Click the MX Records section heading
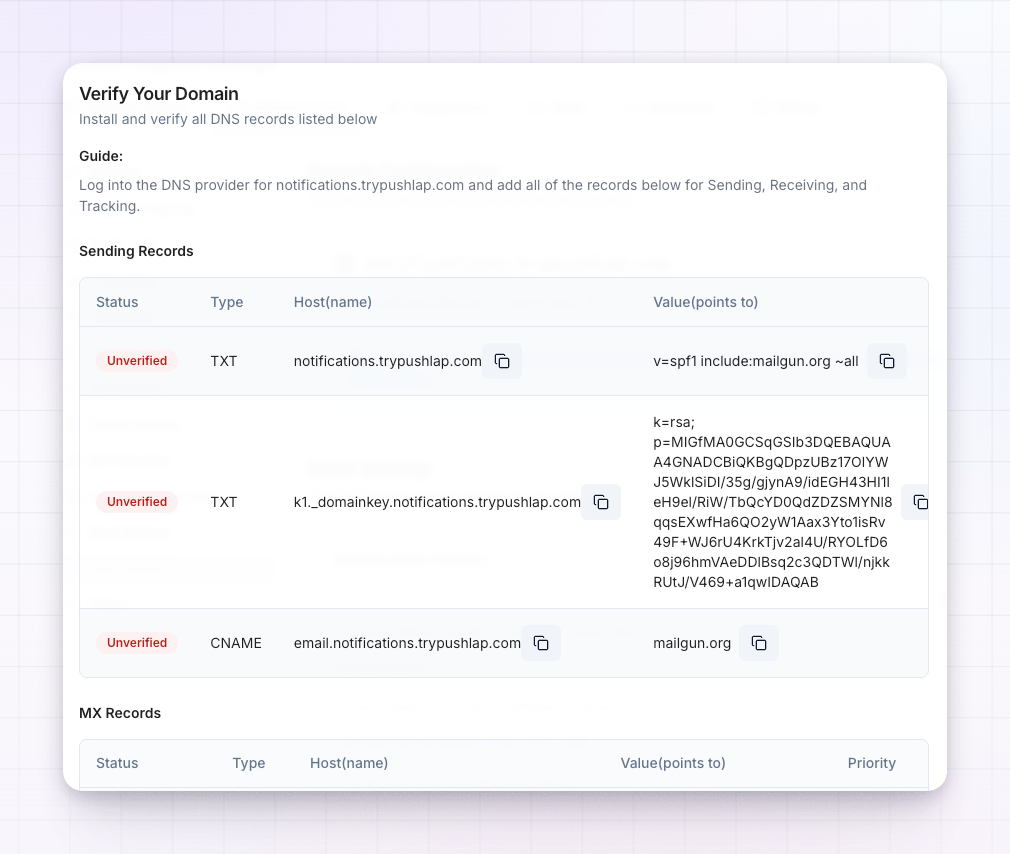The image size is (1010, 854). pyautogui.click(x=120, y=713)
